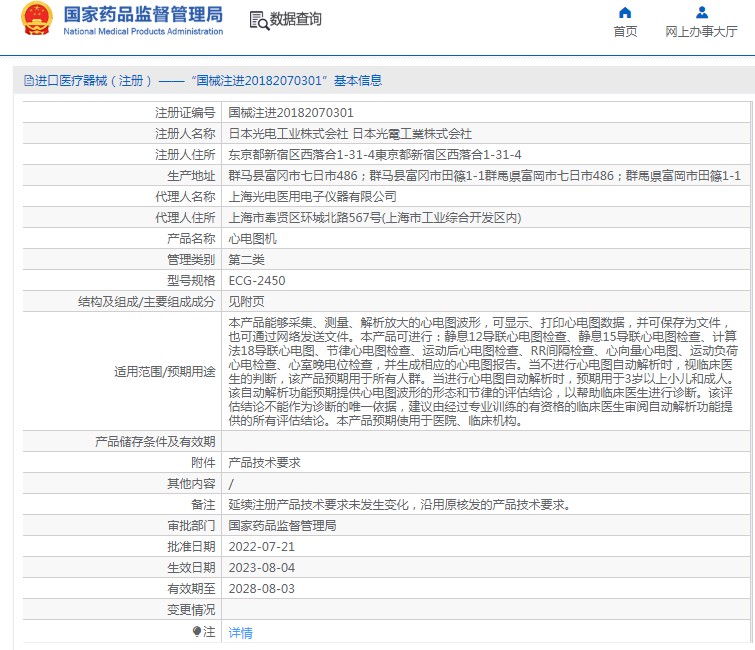Click the intended use description paragraph

click(x=483, y=372)
